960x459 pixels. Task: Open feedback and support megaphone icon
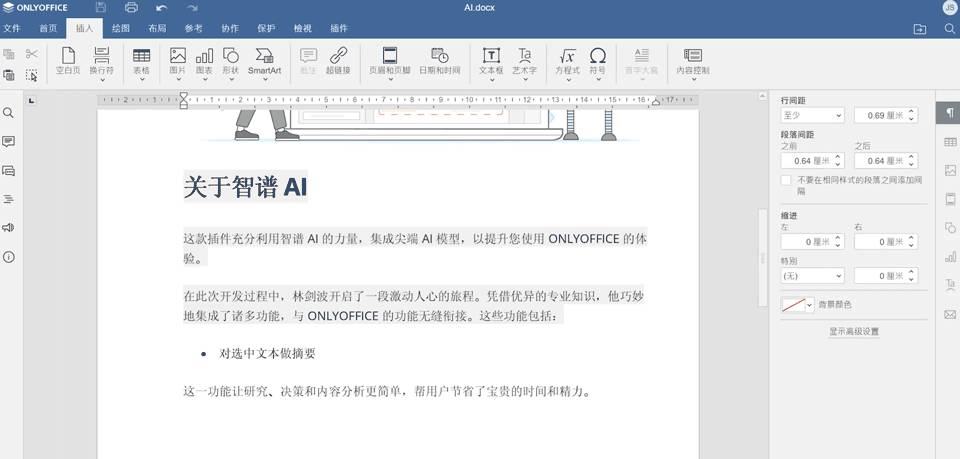click(9, 228)
